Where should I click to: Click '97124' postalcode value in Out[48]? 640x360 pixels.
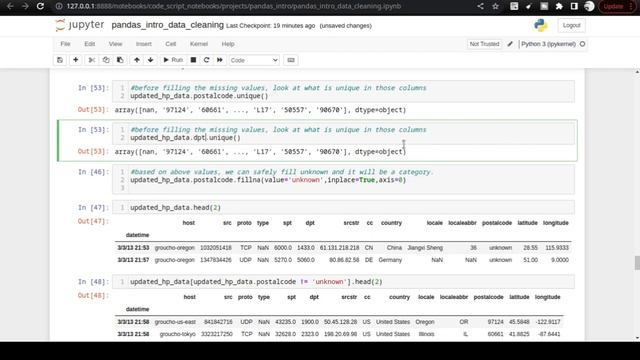(x=496, y=322)
